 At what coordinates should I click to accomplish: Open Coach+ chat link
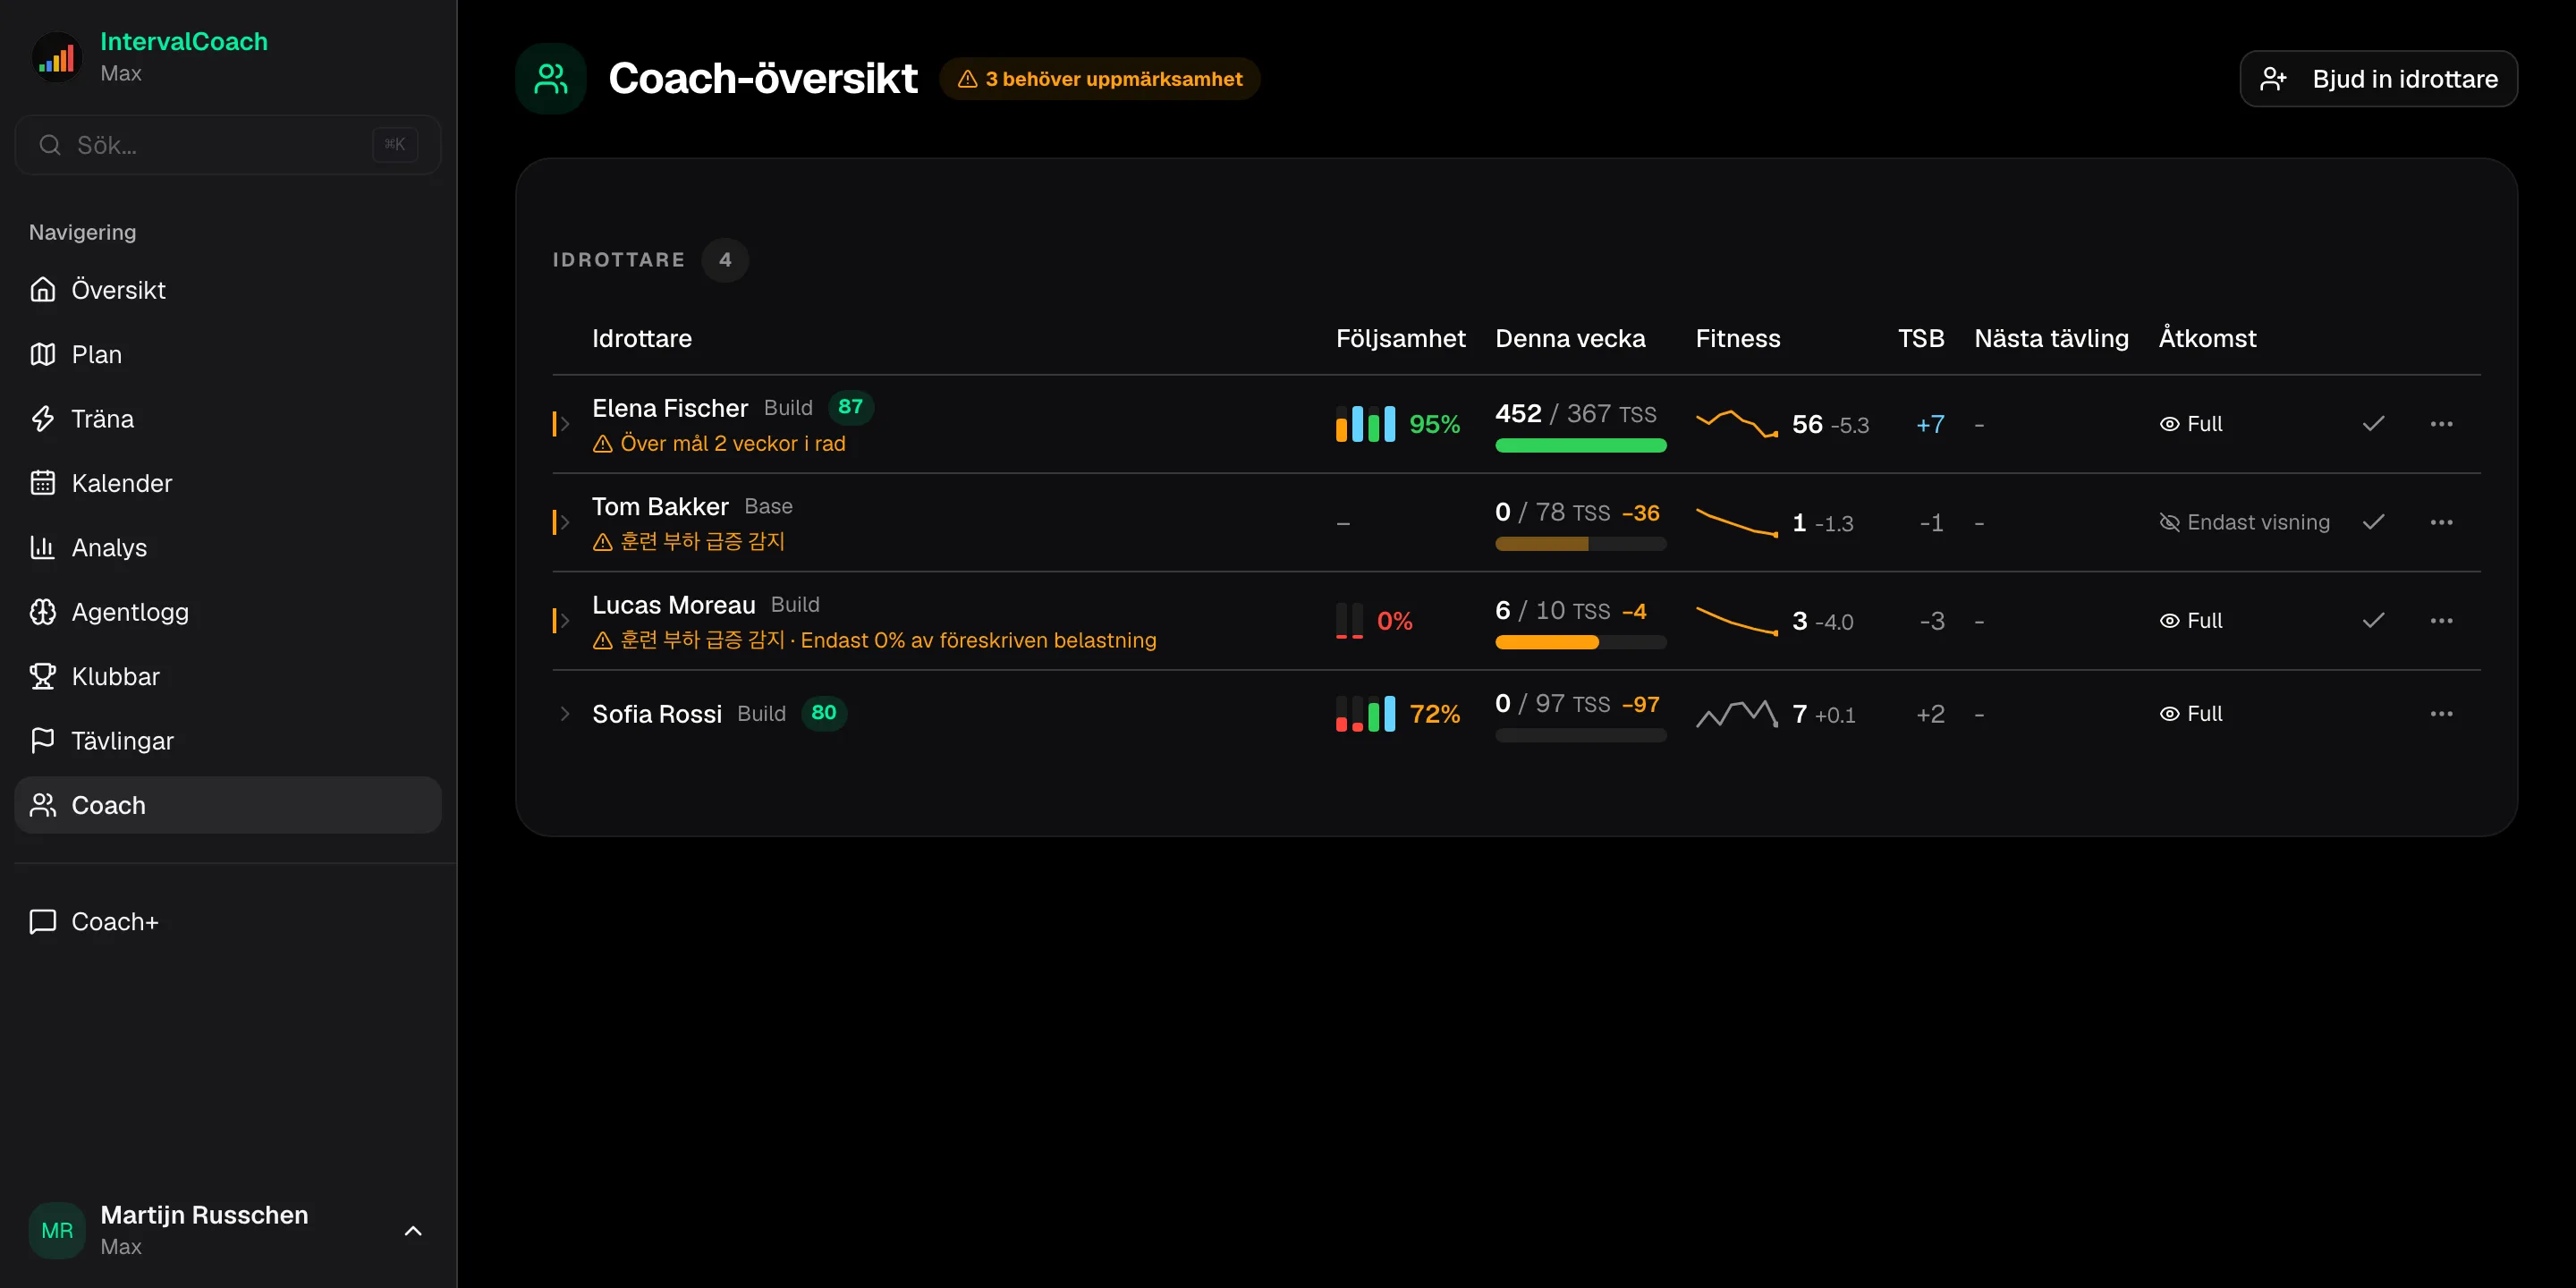coord(228,922)
